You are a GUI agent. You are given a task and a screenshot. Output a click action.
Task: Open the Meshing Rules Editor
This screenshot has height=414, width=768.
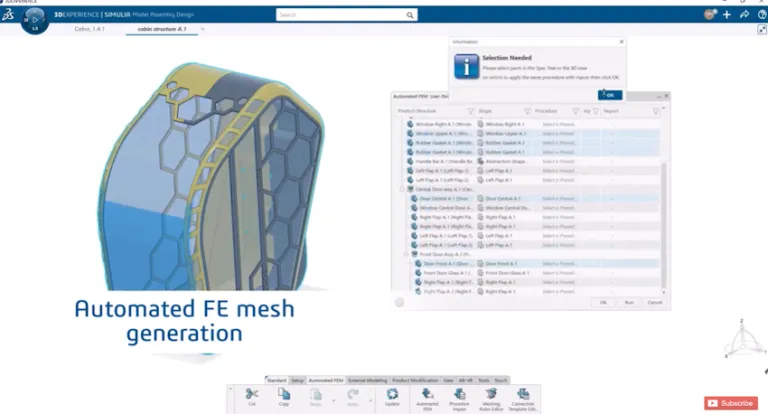tap(491, 399)
